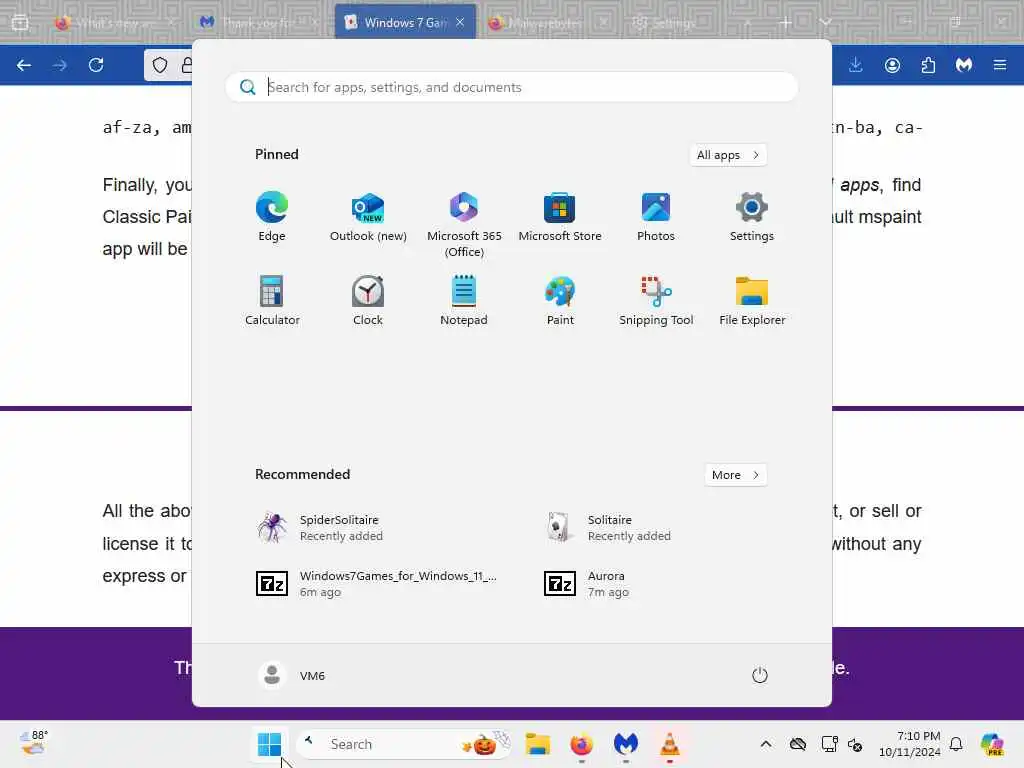Click the volume muted tray icon

tap(855, 744)
